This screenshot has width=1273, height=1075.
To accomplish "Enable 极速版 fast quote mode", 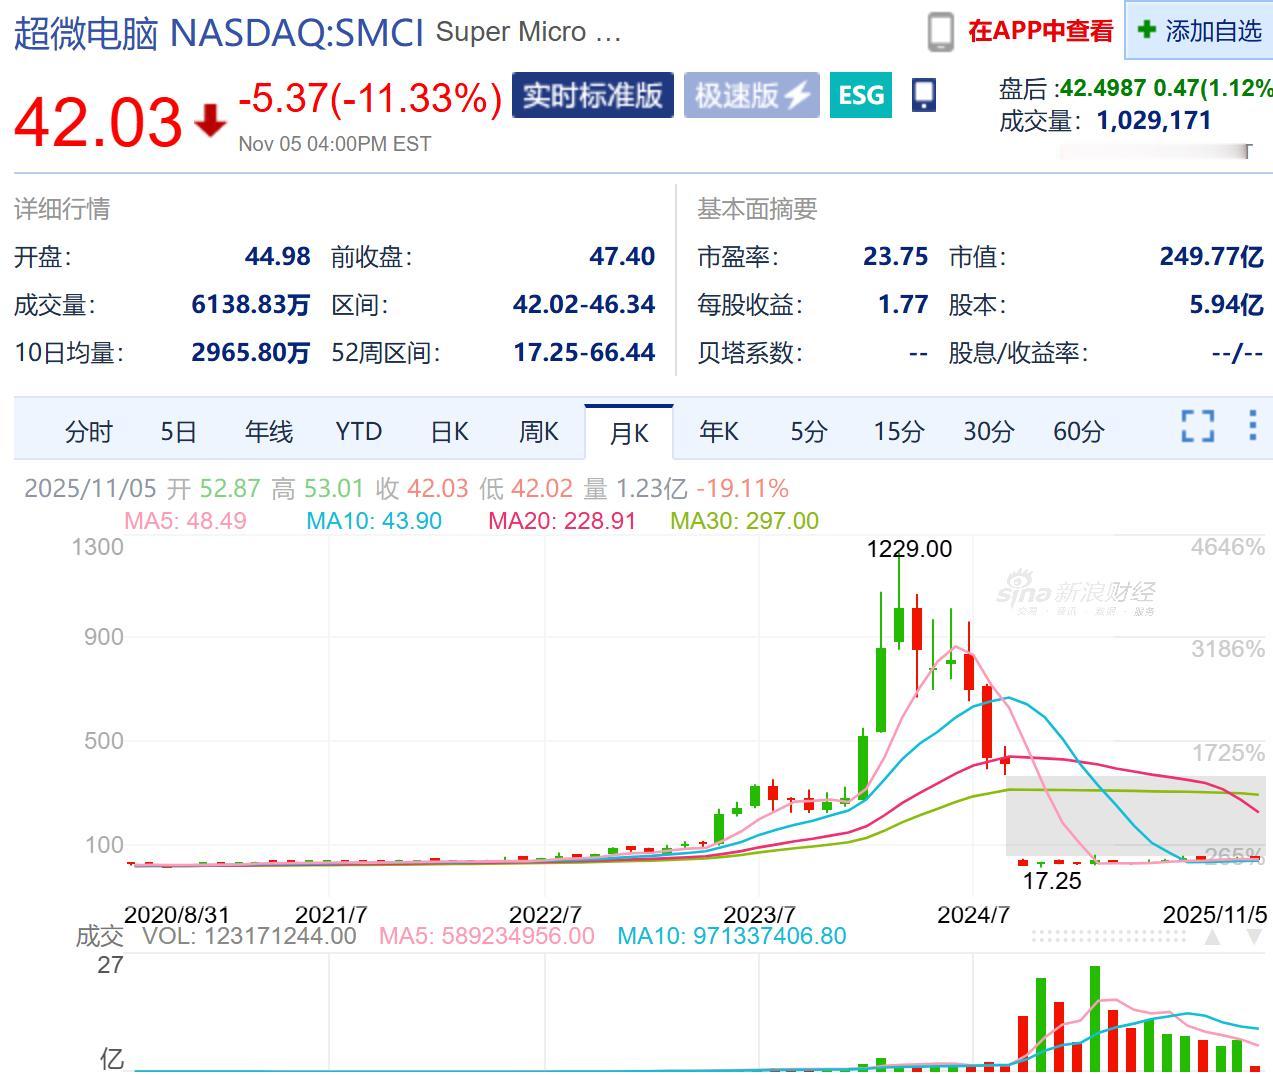I will pyautogui.click(x=751, y=95).
